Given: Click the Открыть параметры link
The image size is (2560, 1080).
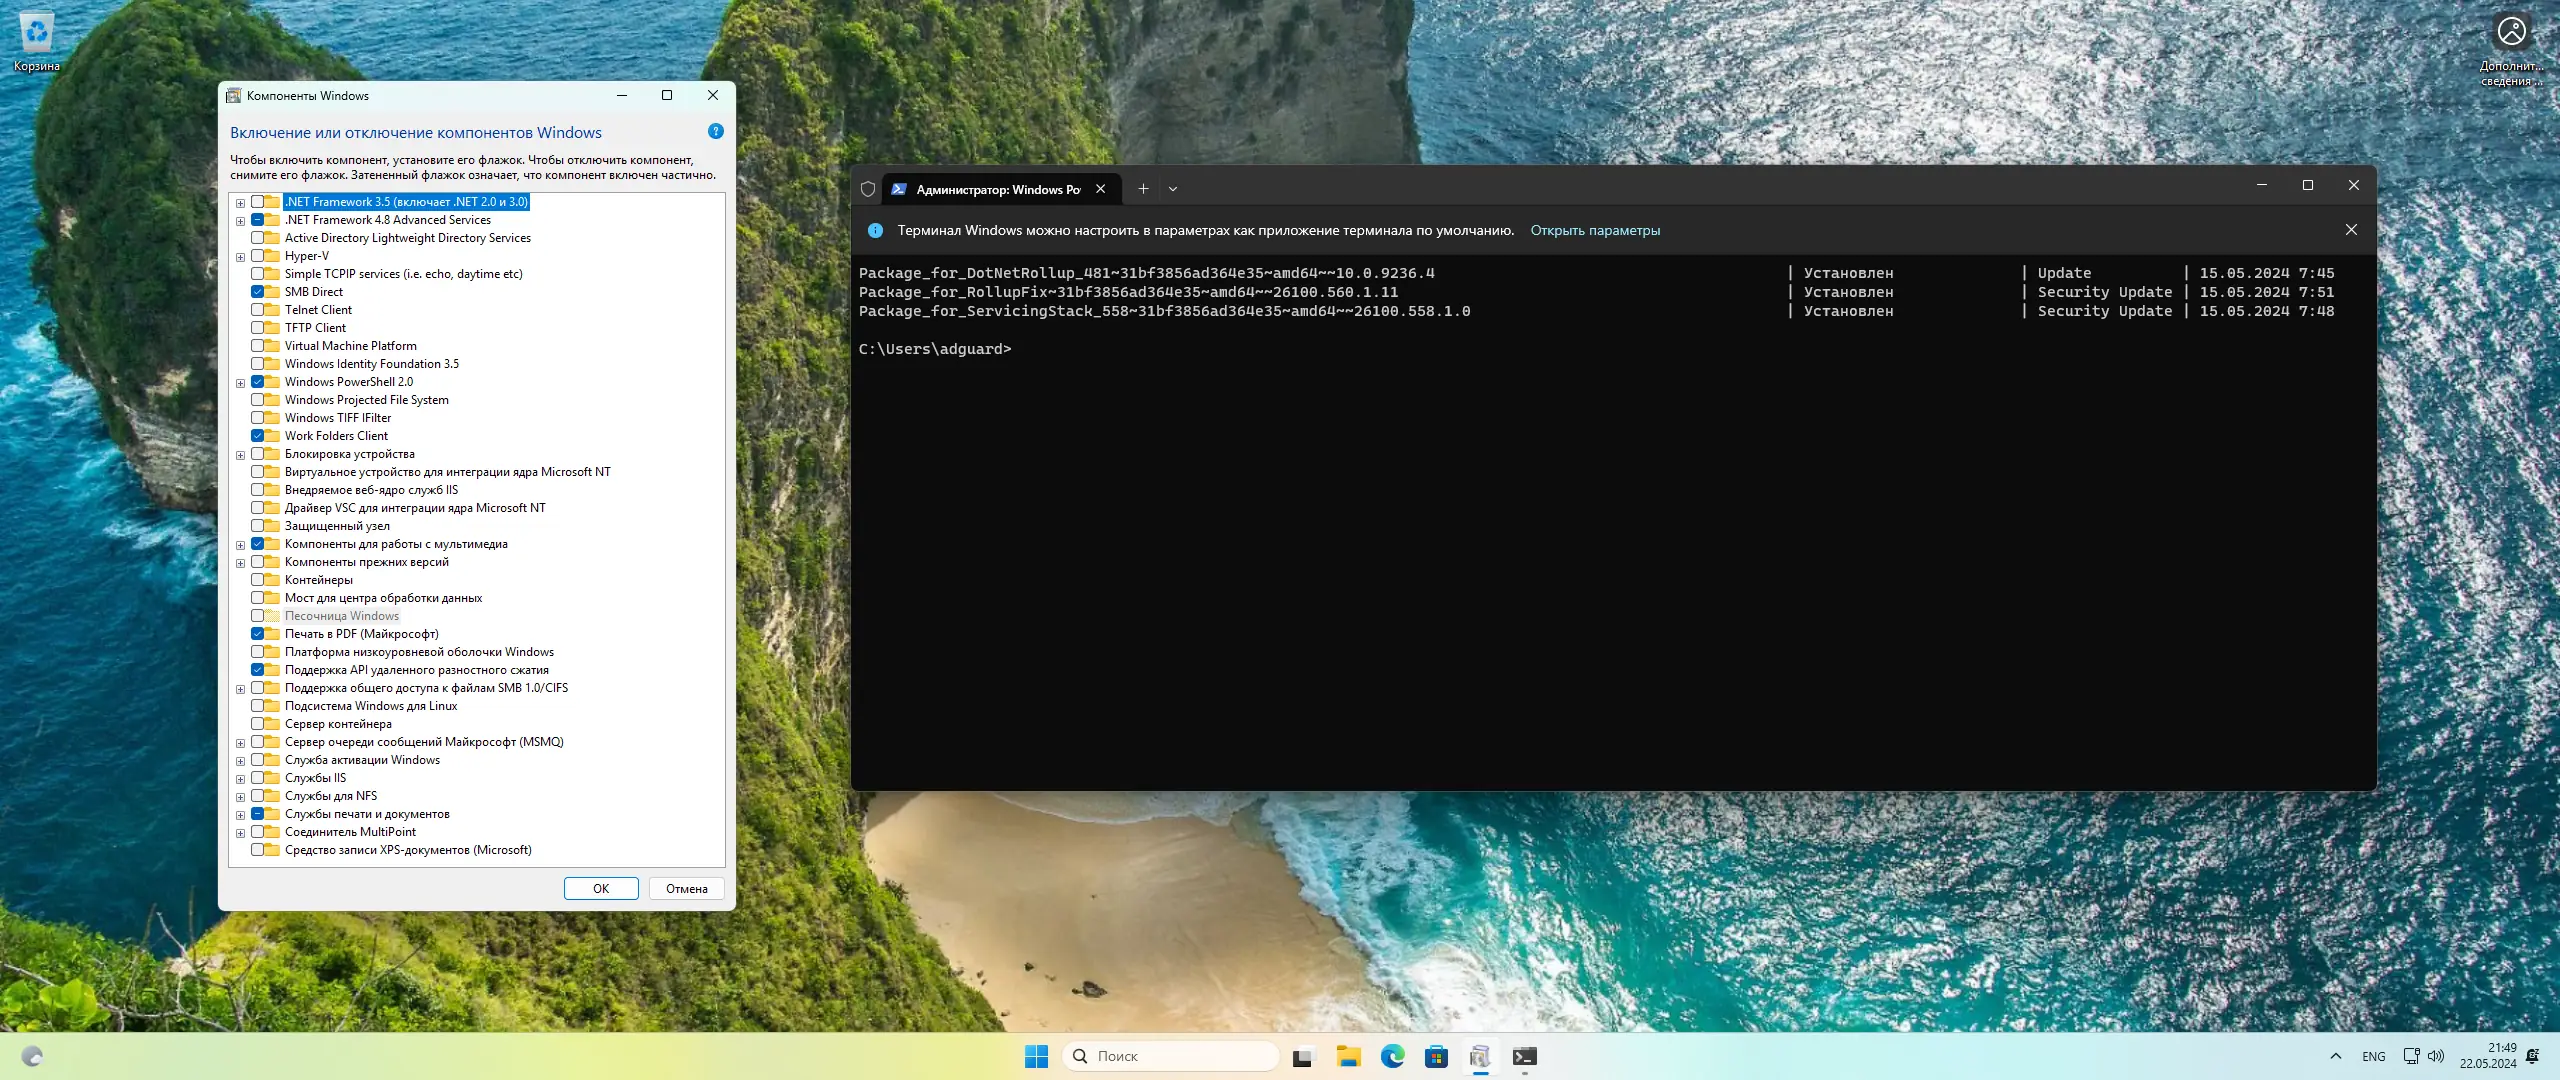Looking at the screenshot, I should 1594,230.
